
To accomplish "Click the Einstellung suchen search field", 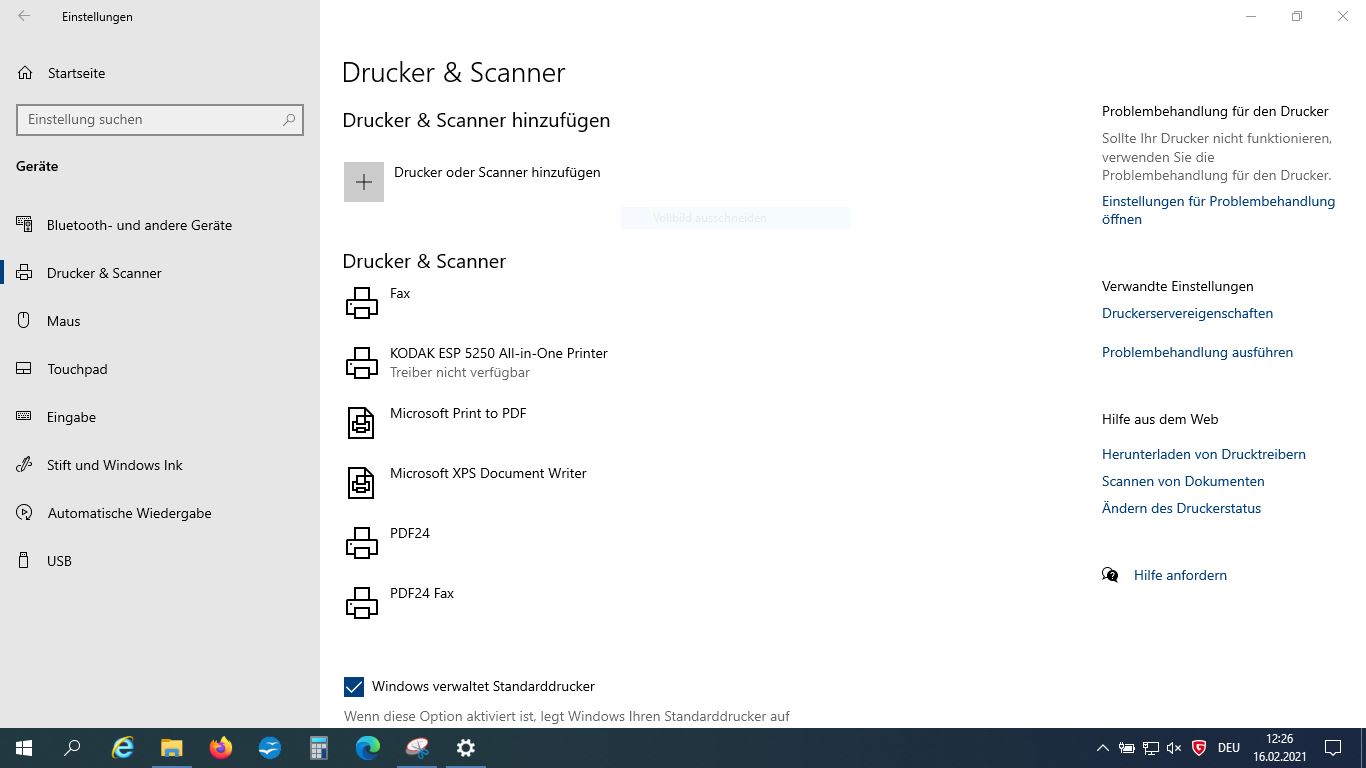I will 160,119.
